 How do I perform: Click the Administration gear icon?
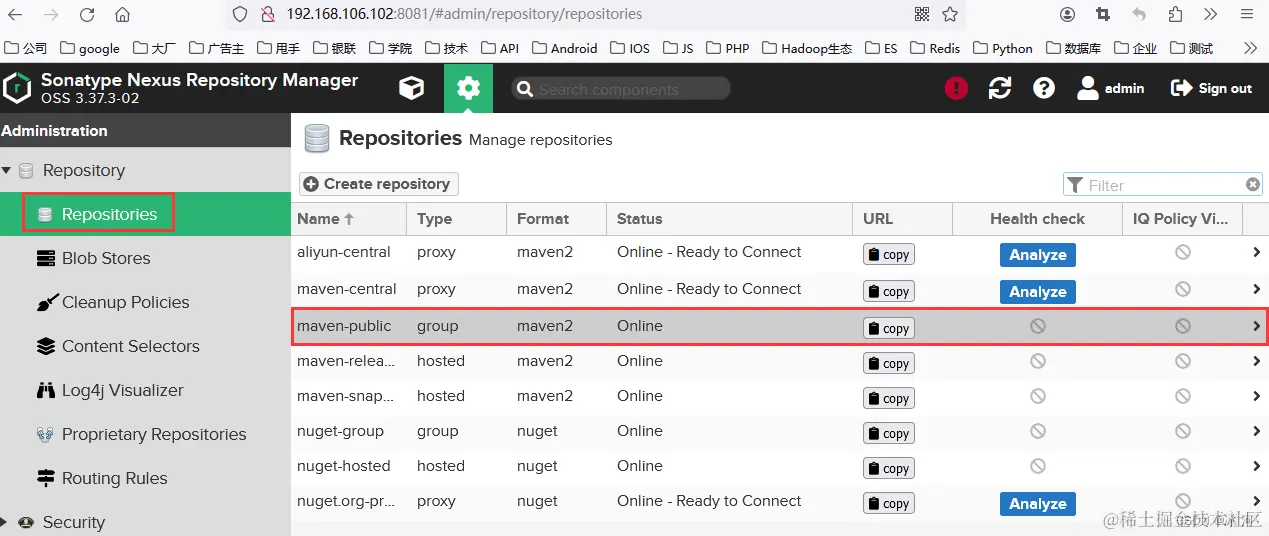468,88
